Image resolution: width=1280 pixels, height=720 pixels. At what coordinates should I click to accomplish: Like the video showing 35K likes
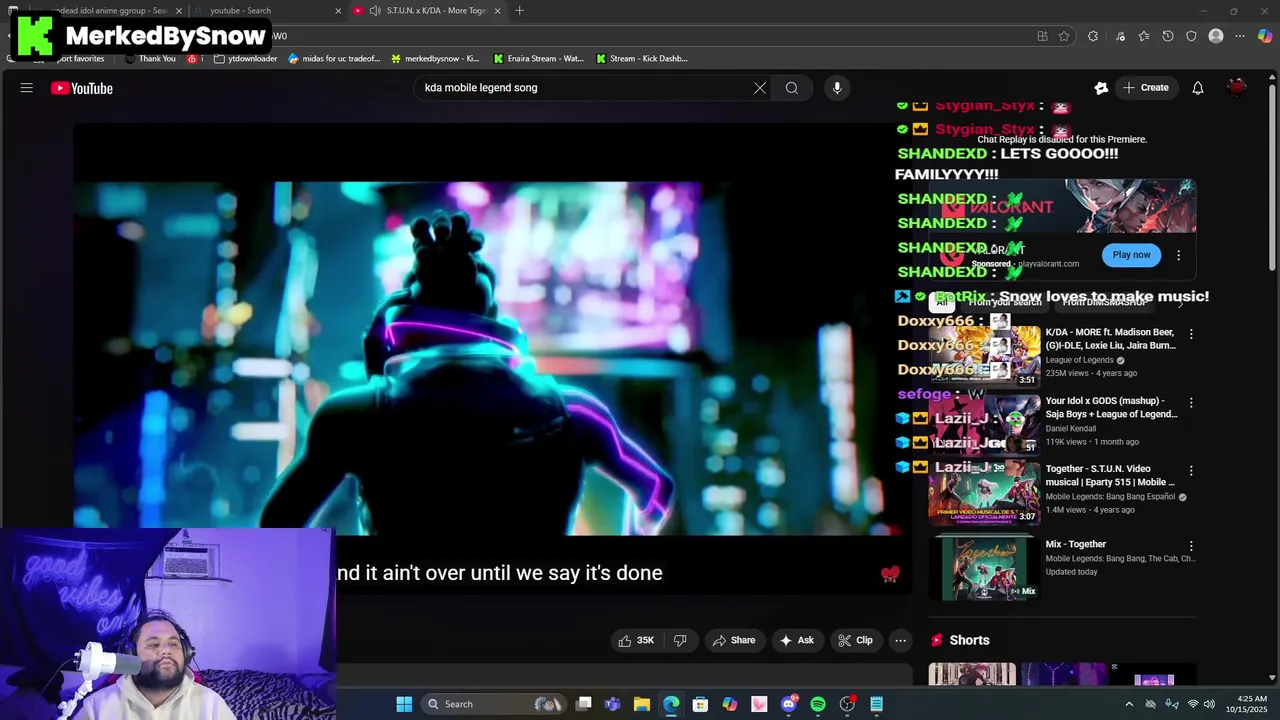coord(636,640)
